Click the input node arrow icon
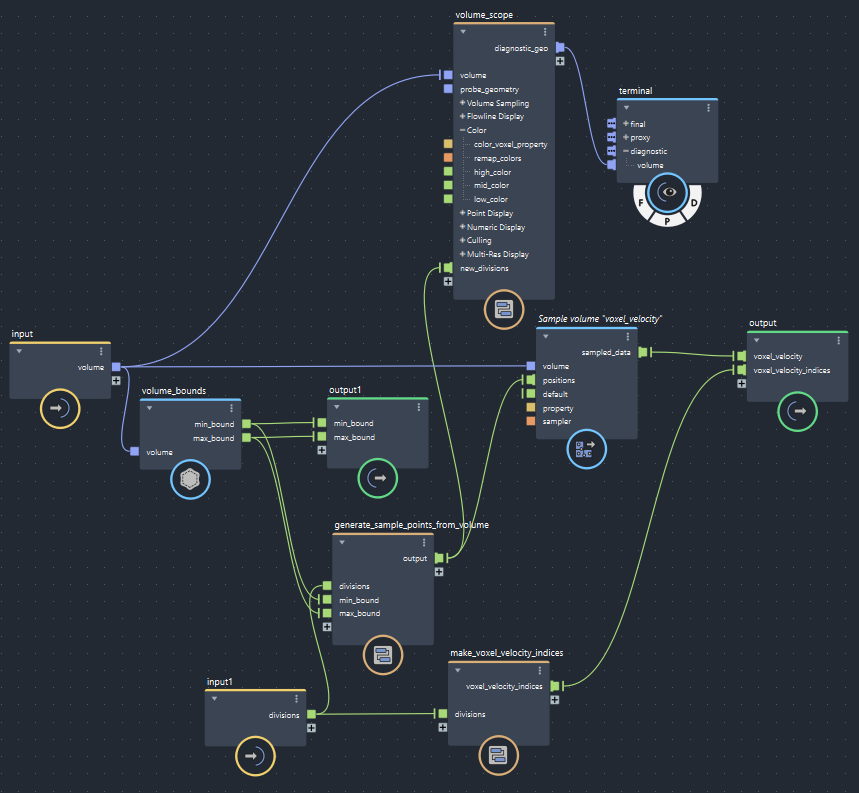Screen dimensions: 859x793 [59, 408]
